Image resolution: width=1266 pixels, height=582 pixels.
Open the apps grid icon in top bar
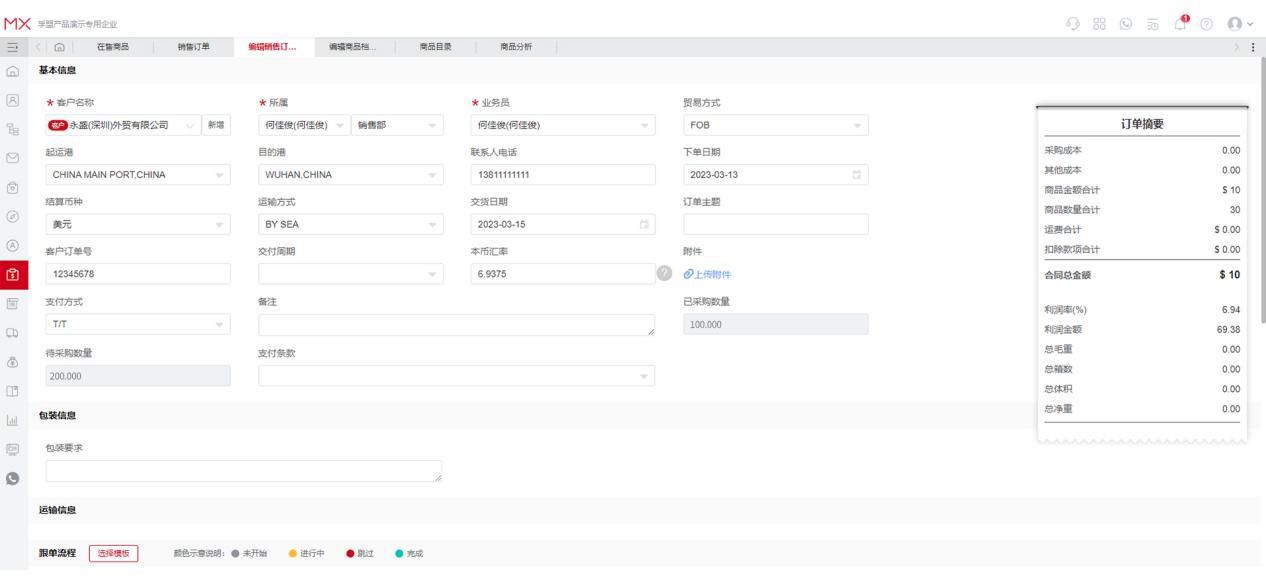1100,24
